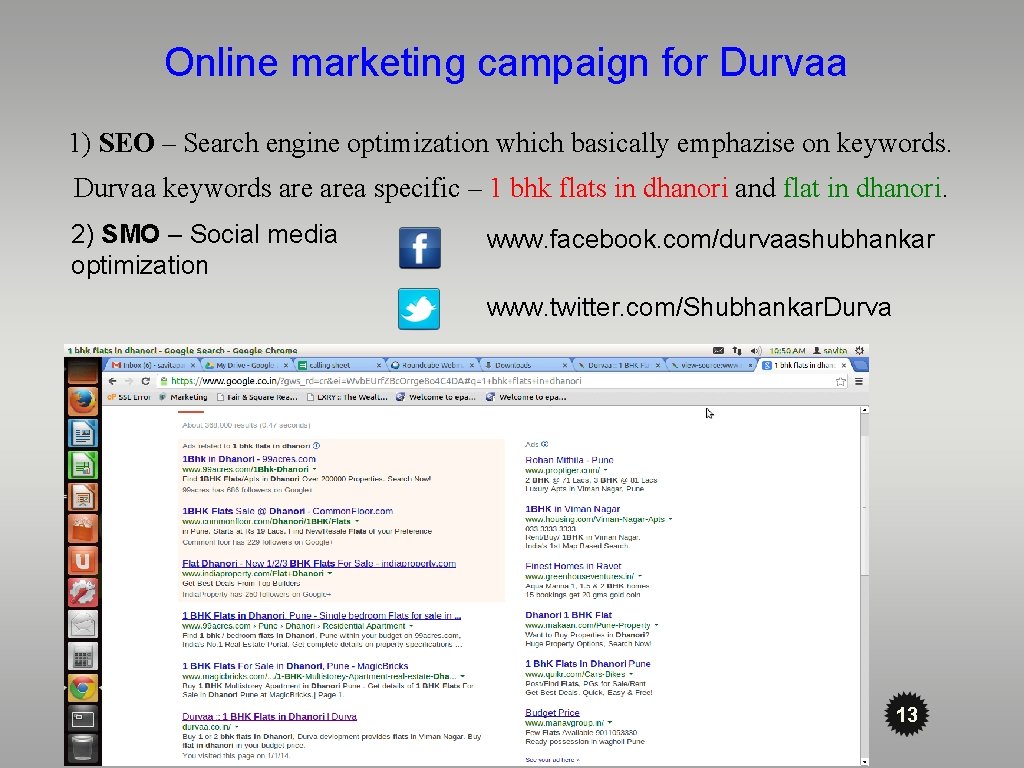This screenshot has height=768, width=1024.
Task: Expand arrow next to www.housing.com Viman-Nagar URL
Action: (x=671, y=520)
